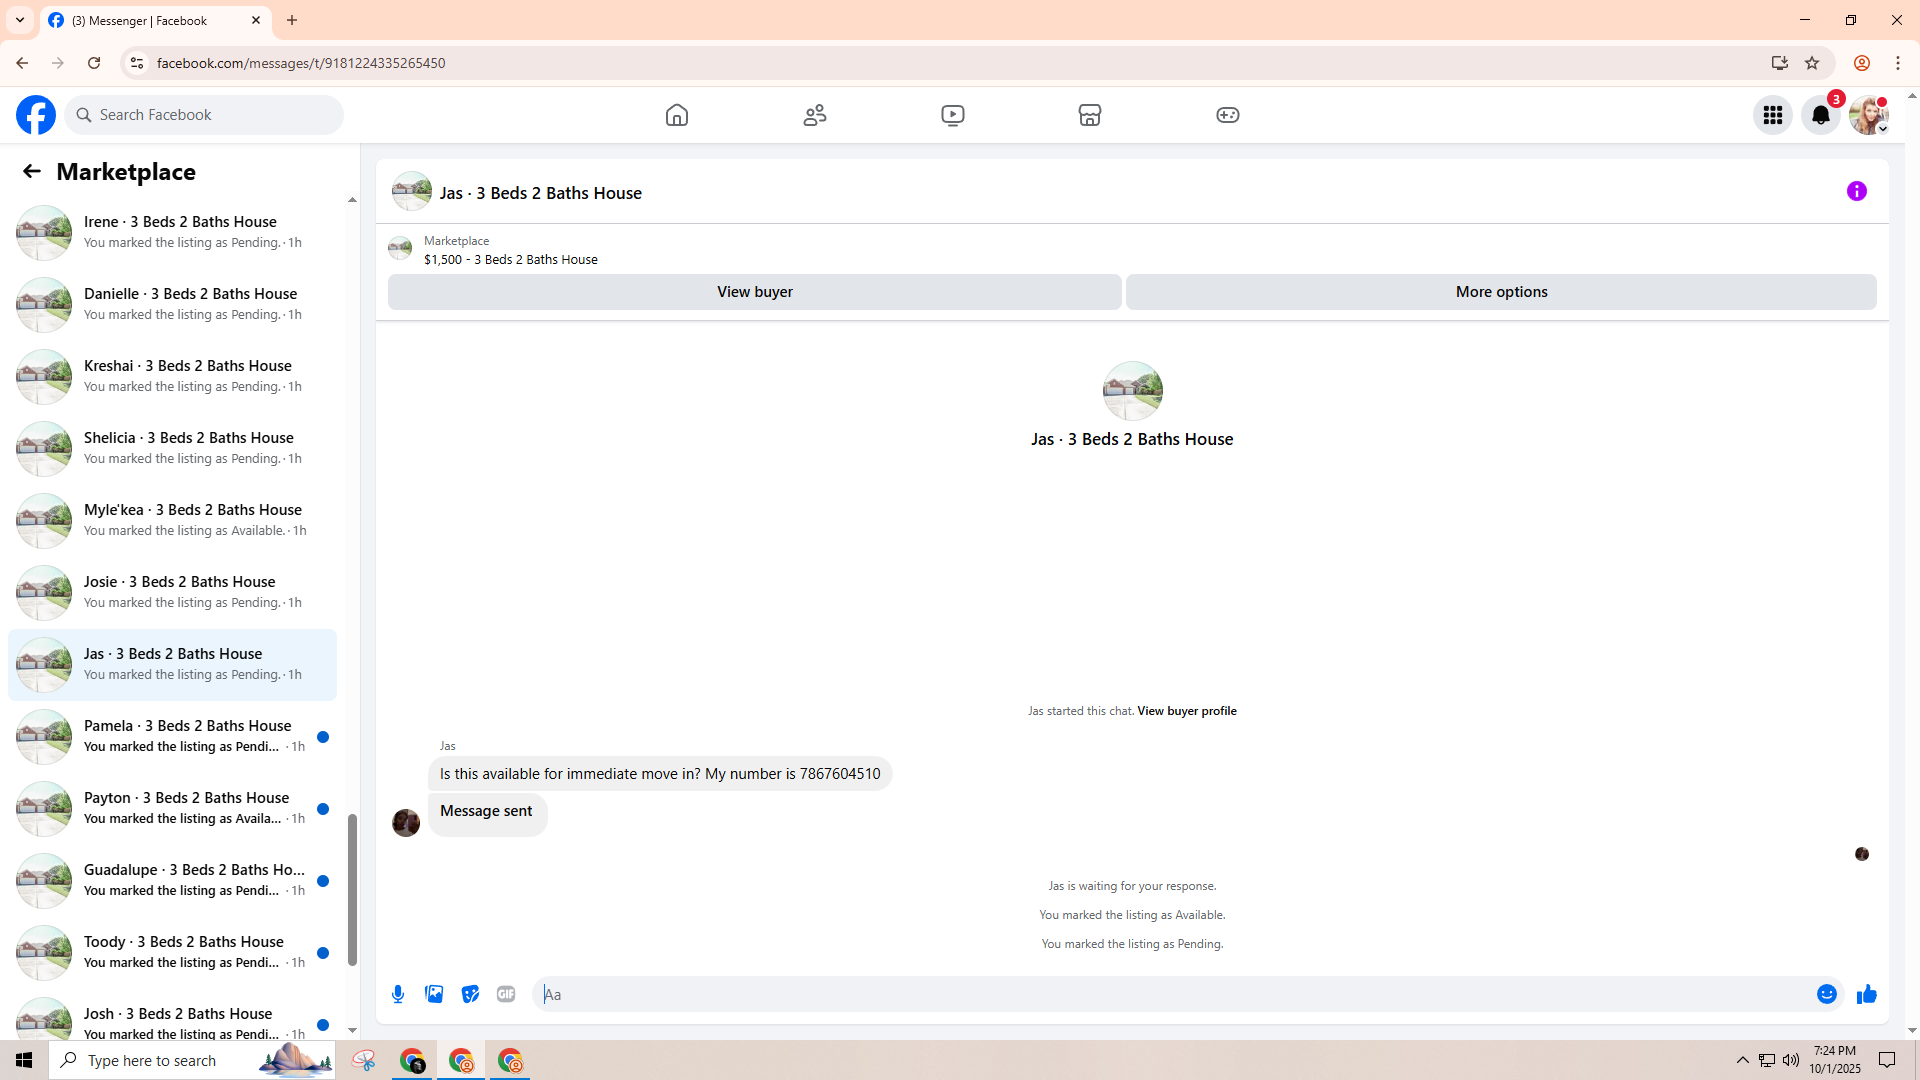The width and height of the screenshot is (1920, 1080).
Task: View site information icon in address bar
Action: [137, 63]
